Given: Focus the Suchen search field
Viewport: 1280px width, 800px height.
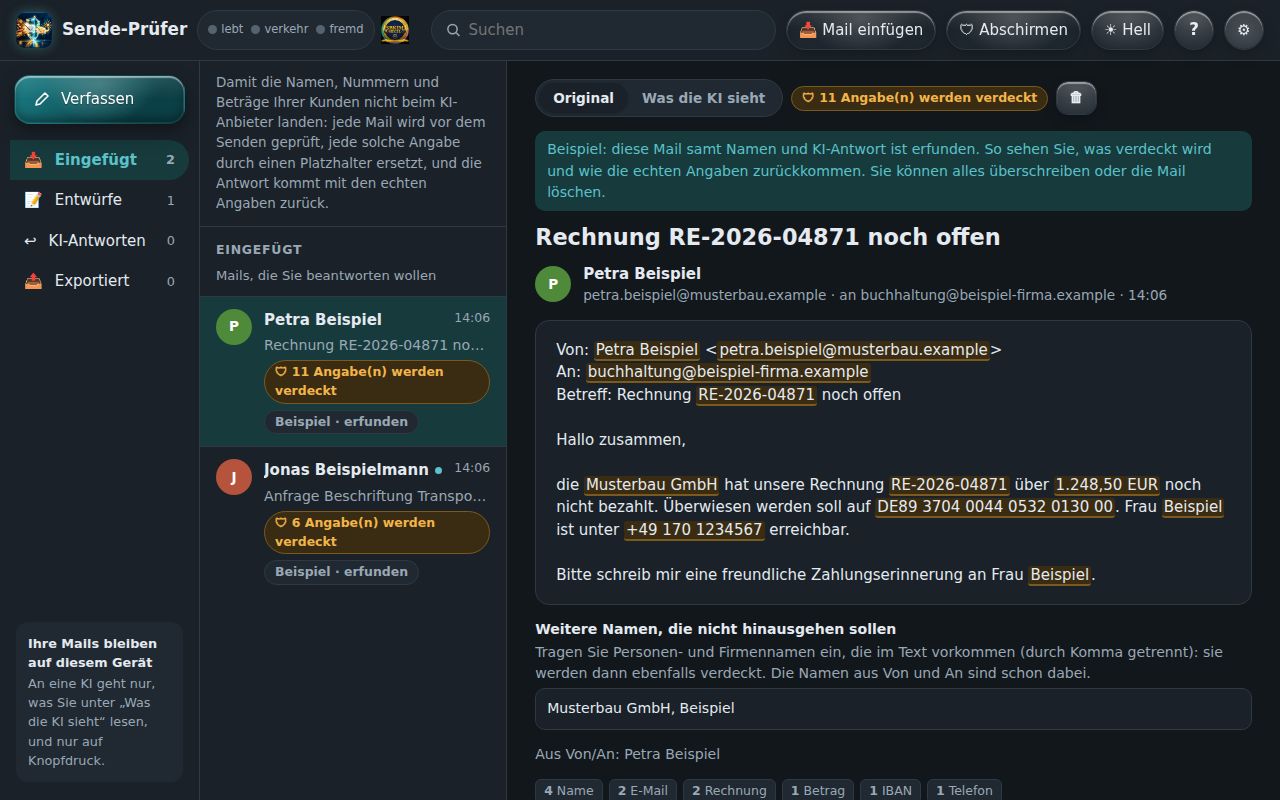Looking at the screenshot, I should point(603,30).
